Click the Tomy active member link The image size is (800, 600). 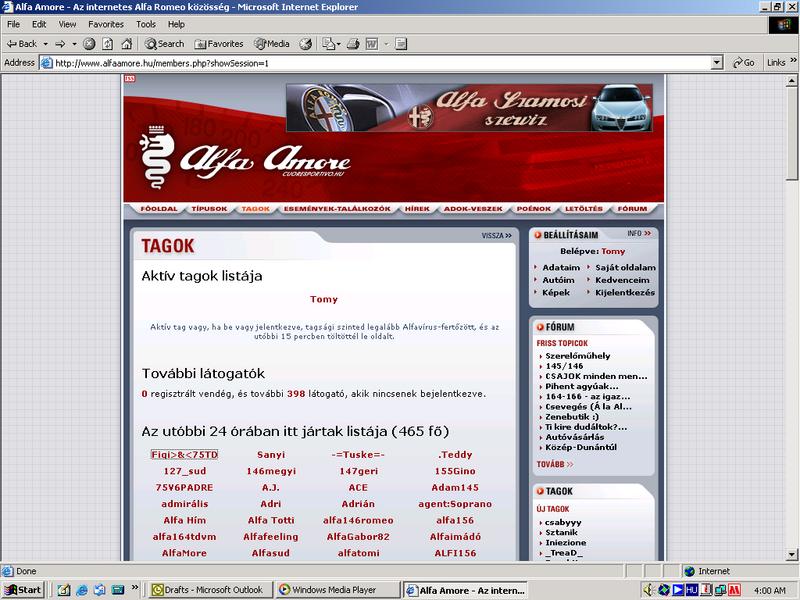(324, 299)
